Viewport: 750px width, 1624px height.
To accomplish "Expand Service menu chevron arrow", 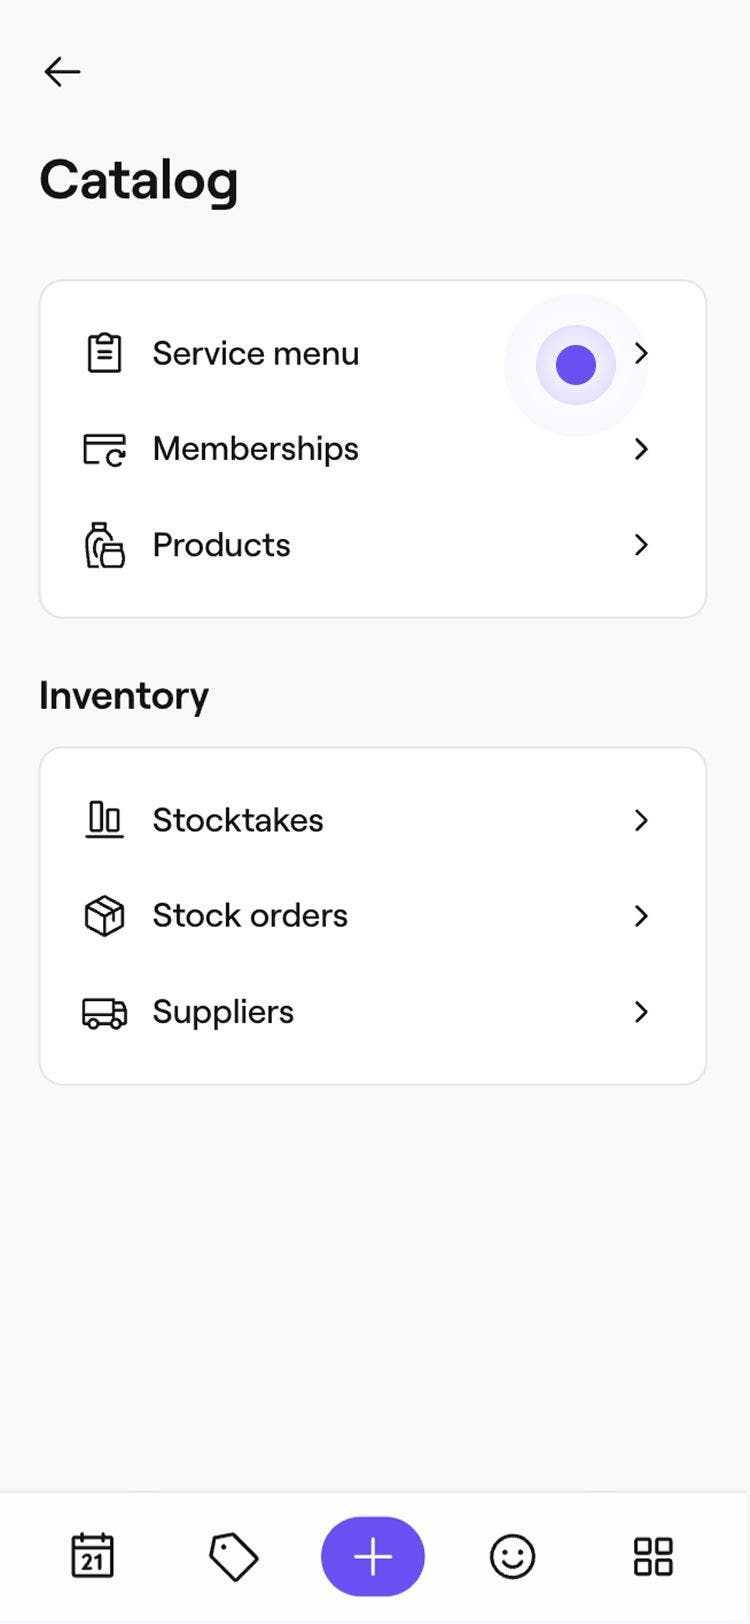I will (x=642, y=353).
